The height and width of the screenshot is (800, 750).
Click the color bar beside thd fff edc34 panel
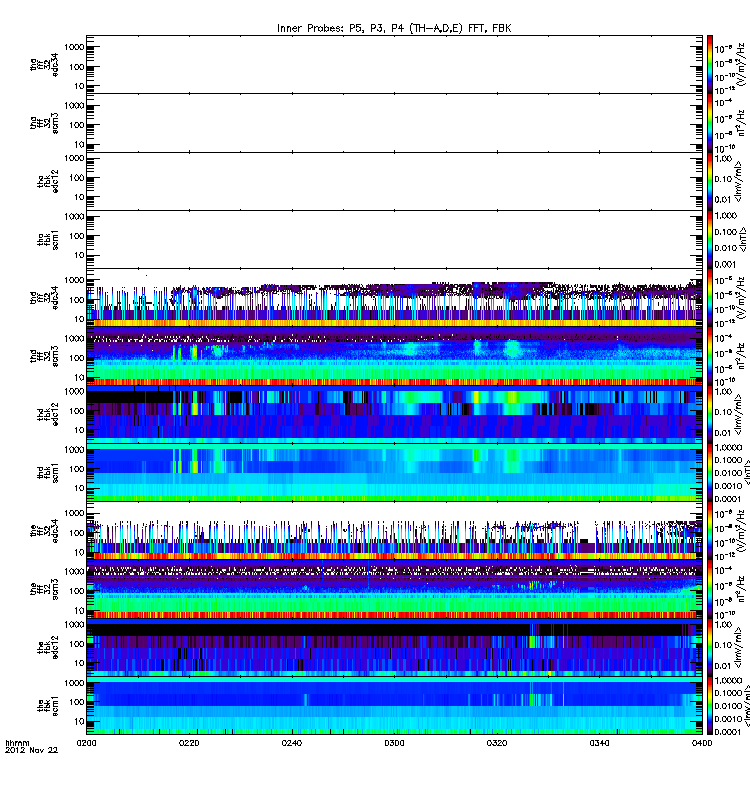tap(709, 298)
